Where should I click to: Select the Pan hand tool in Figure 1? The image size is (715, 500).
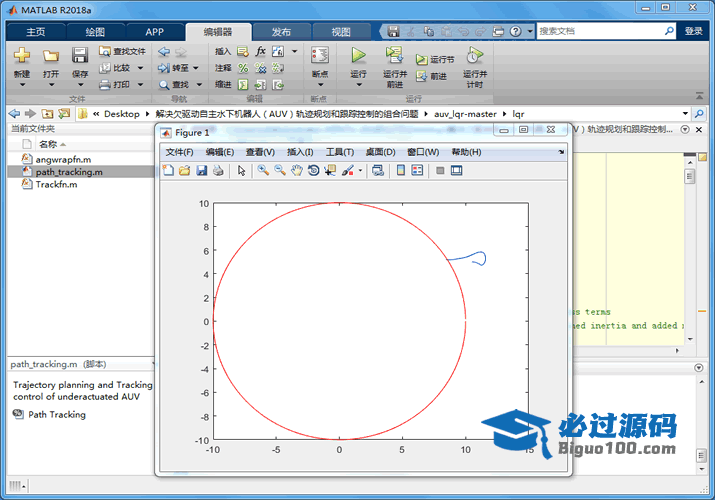297,170
